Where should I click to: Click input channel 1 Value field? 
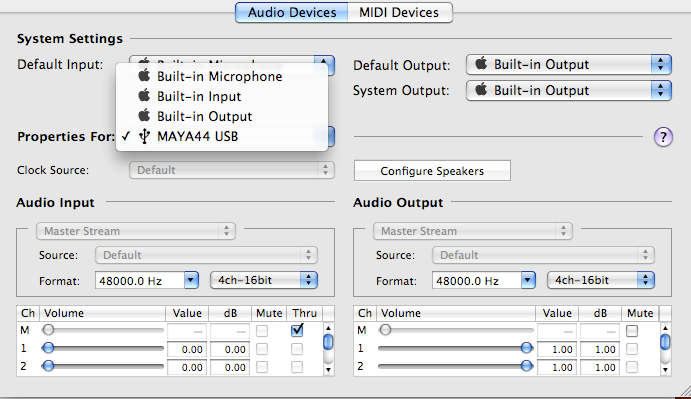tap(187, 350)
